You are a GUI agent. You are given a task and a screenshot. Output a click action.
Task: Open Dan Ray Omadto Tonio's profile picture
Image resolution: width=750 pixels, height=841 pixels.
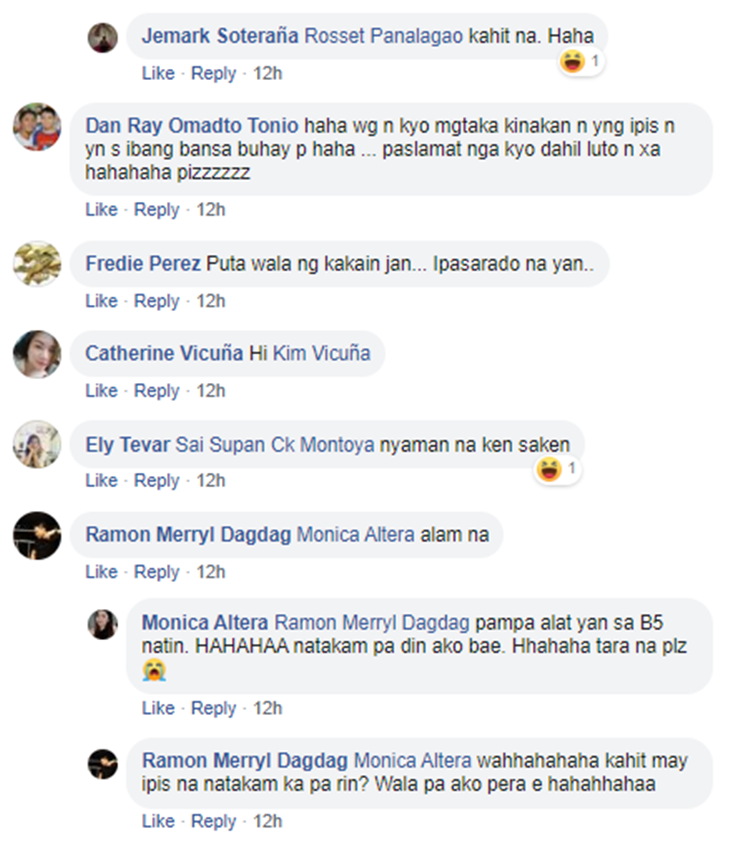coord(37,127)
